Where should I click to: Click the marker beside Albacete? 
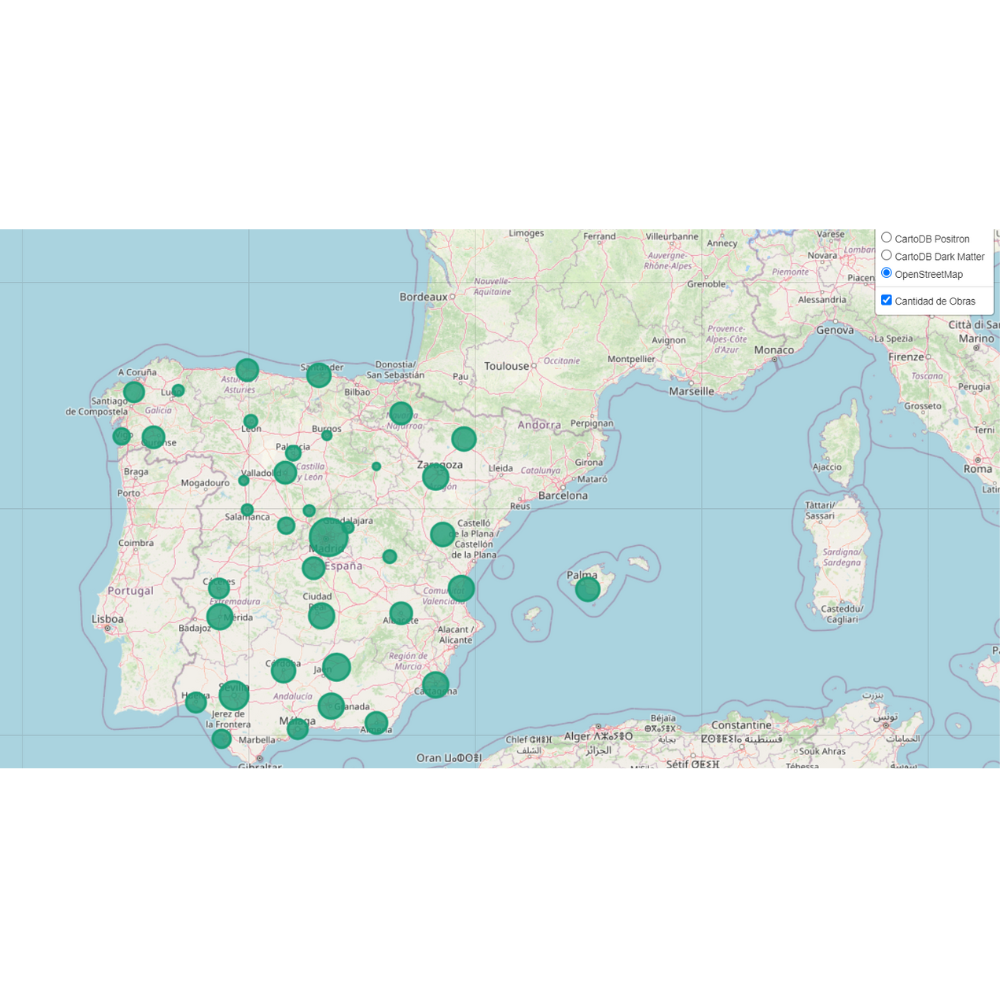click(402, 612)
